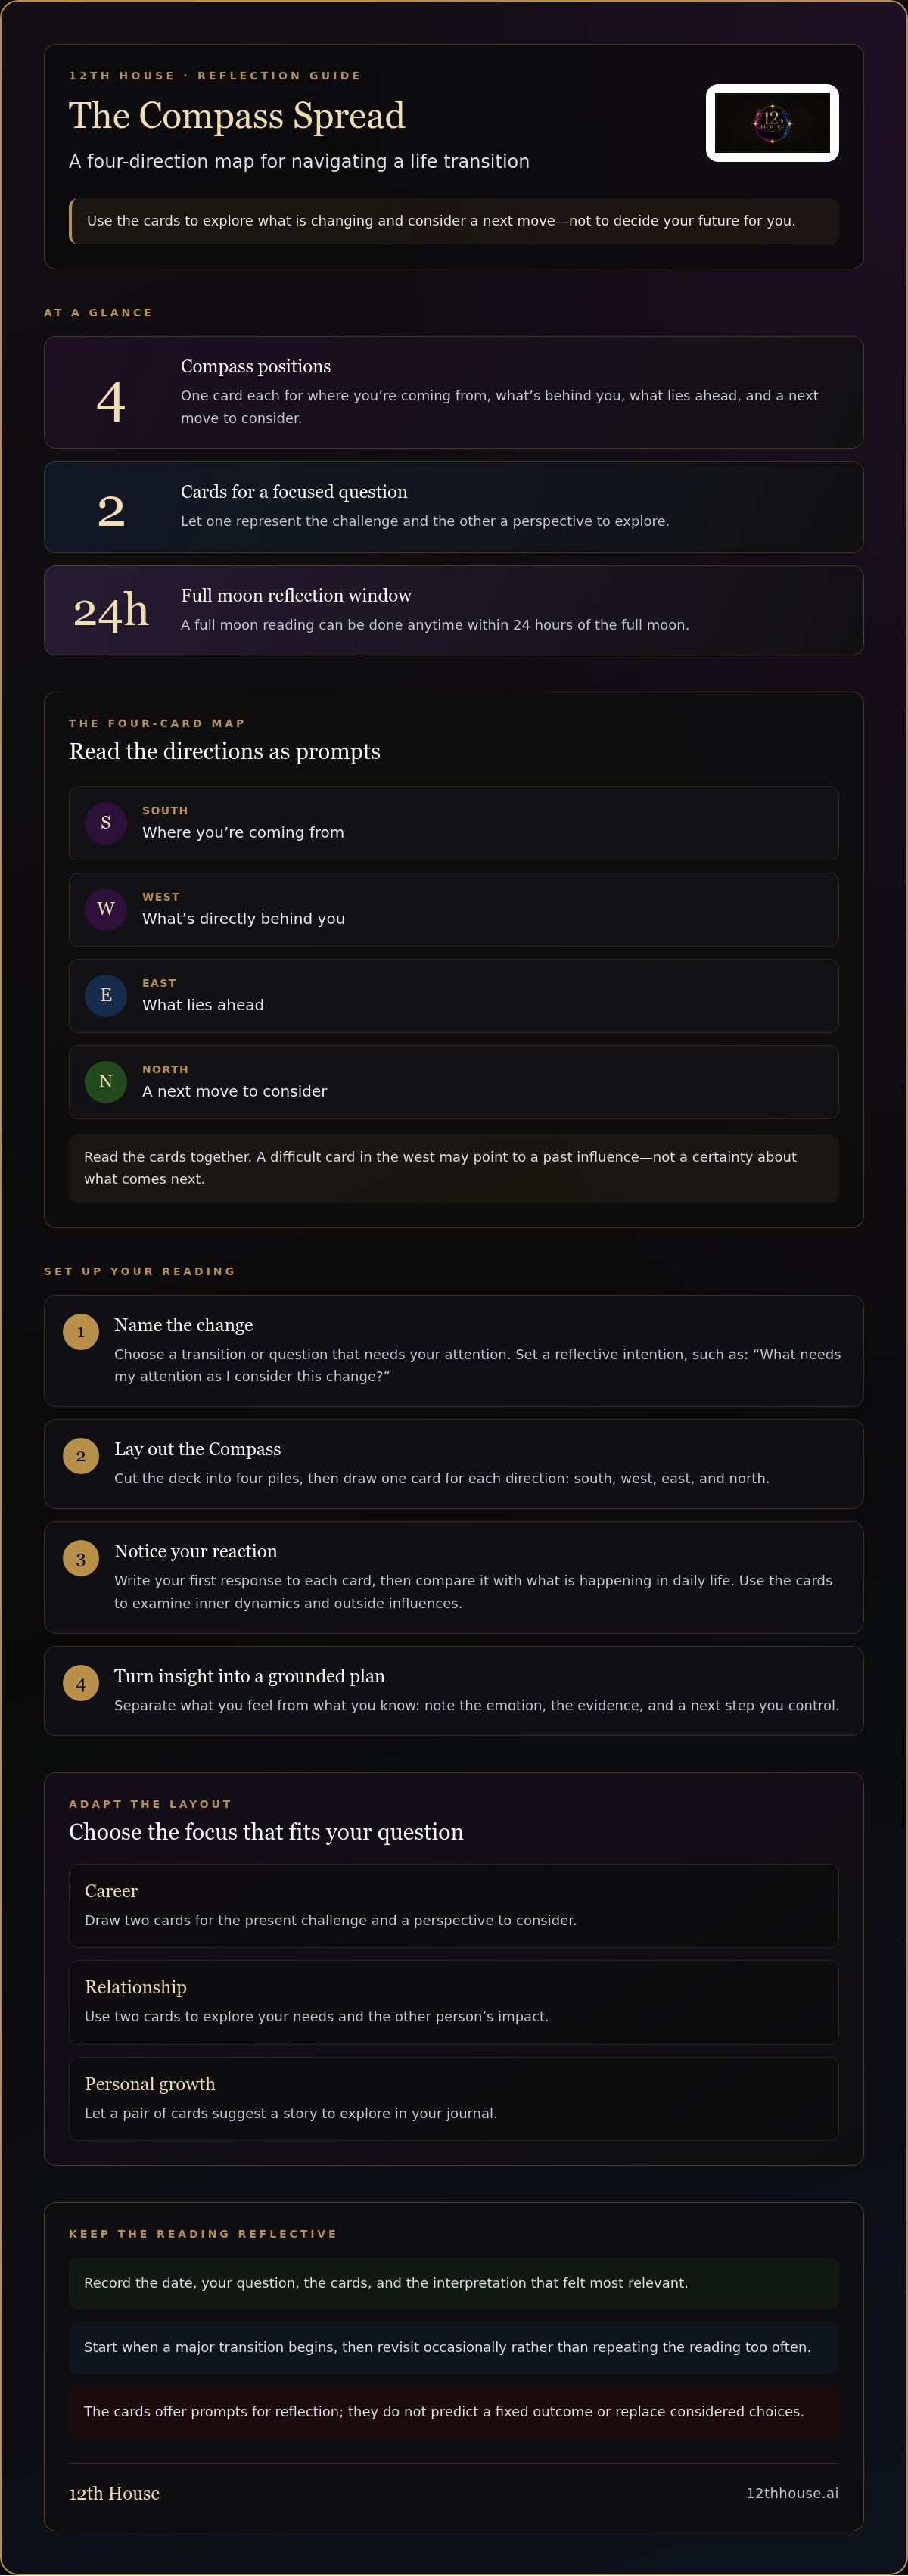Select the South "S" compass badge
Screen dimensions: 908x2576
[x=106, y=823]
